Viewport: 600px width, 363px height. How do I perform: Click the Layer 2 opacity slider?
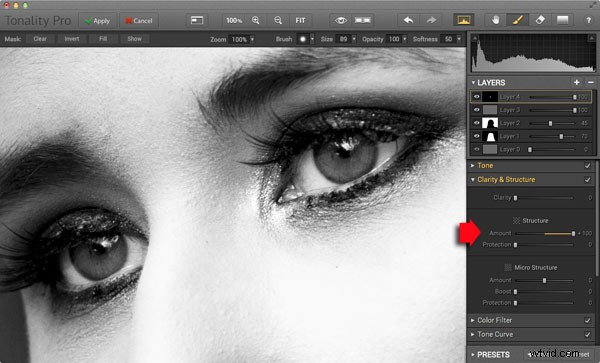[x=552, y=123]
